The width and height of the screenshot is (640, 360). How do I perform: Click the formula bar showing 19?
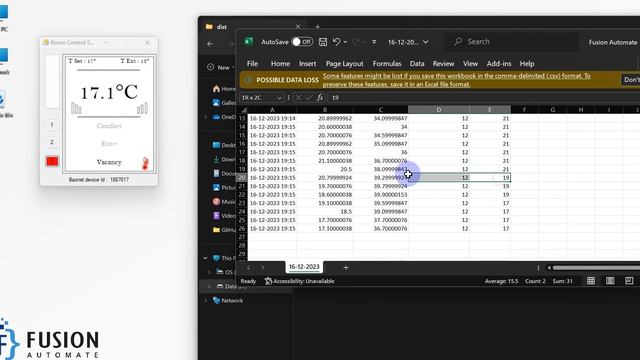click(484, 98)
